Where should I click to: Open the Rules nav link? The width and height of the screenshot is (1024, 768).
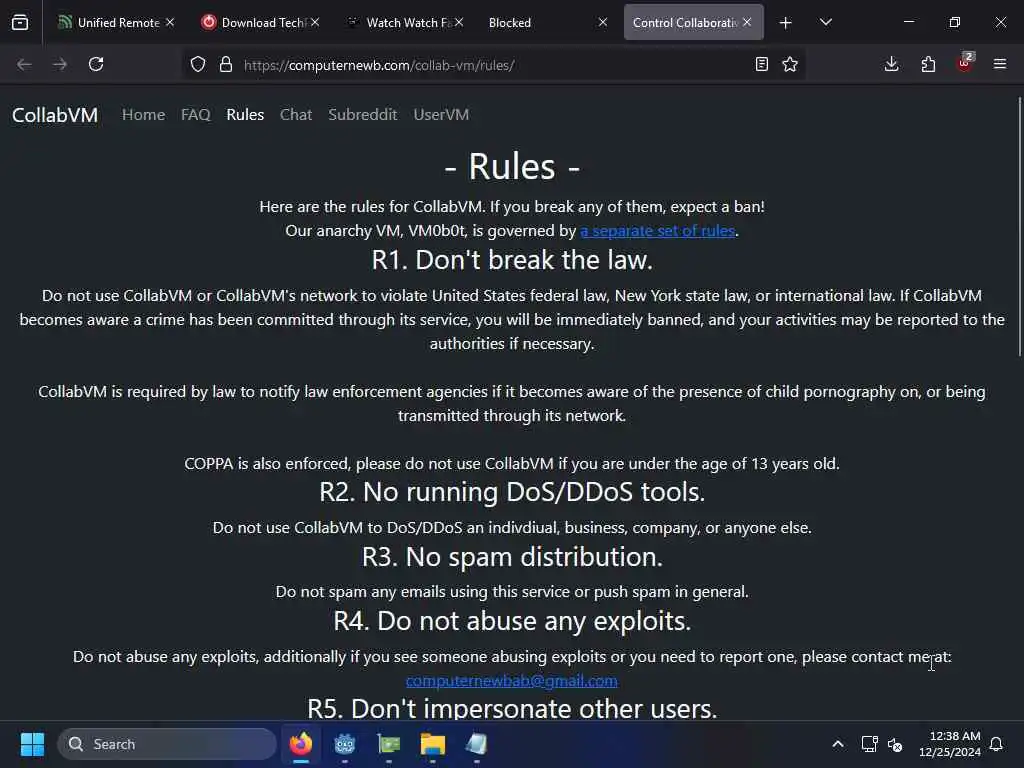(245, 115)
